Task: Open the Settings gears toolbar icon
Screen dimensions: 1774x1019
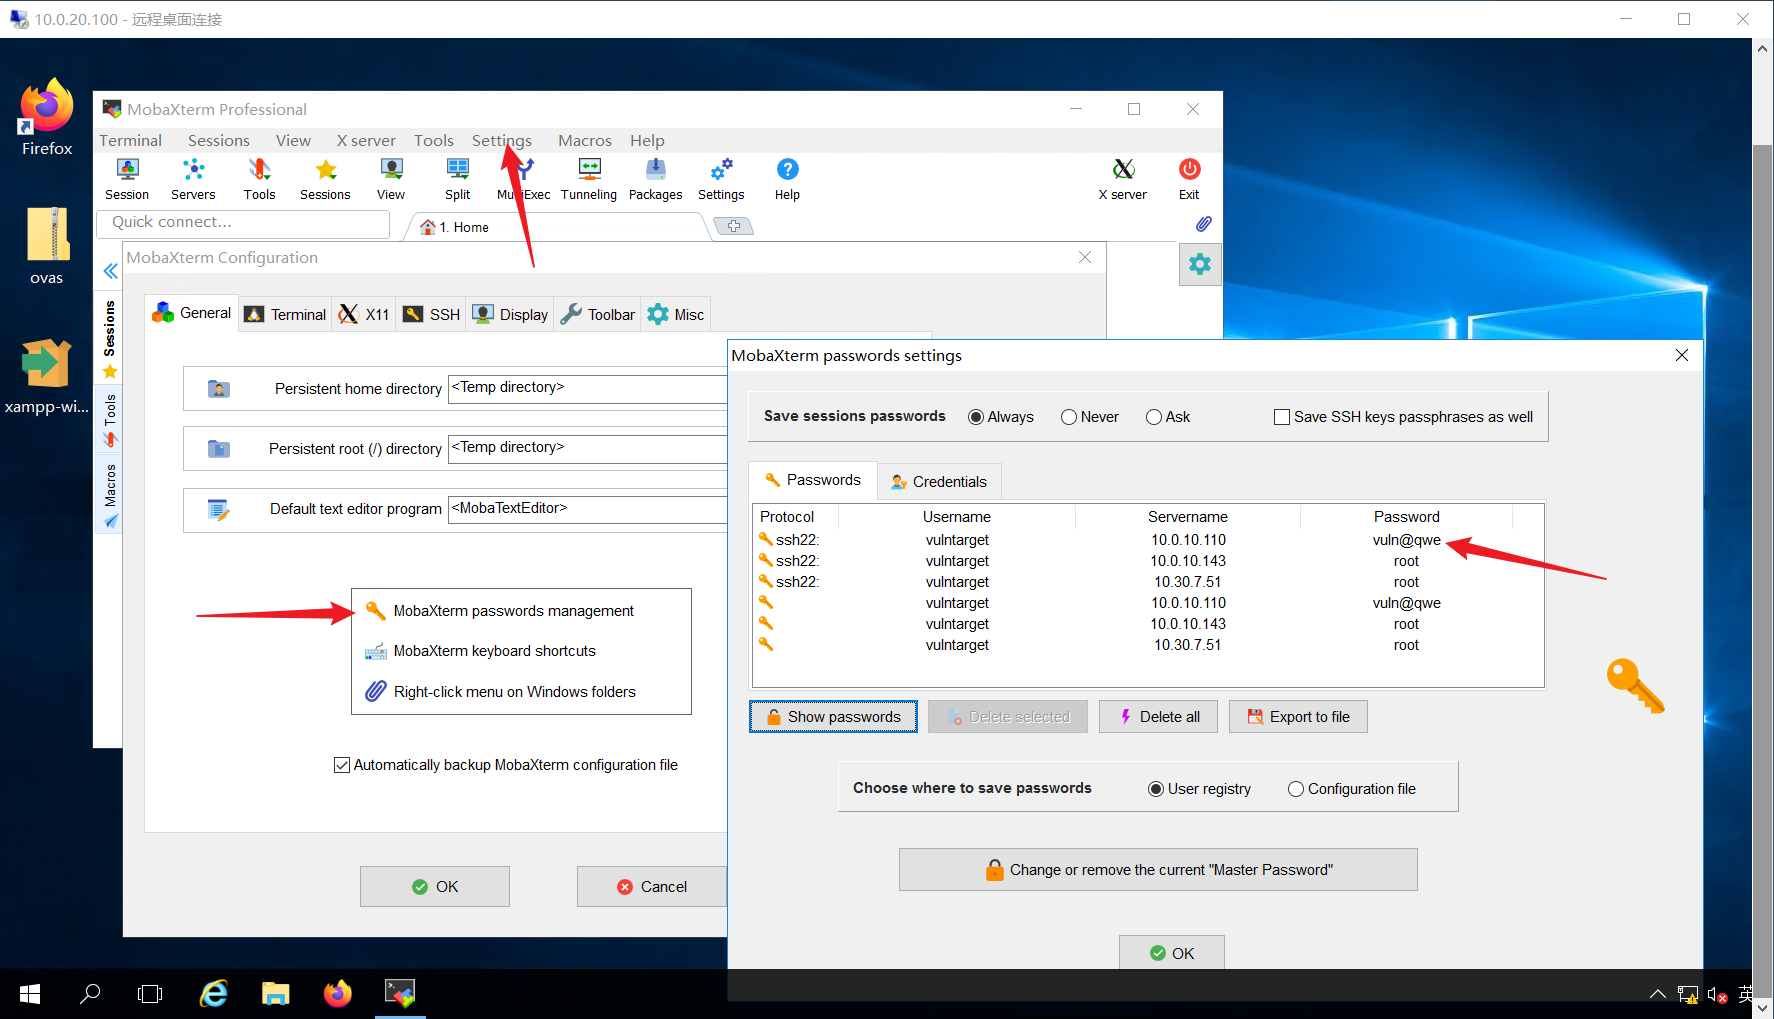Action: coord(721,180)
